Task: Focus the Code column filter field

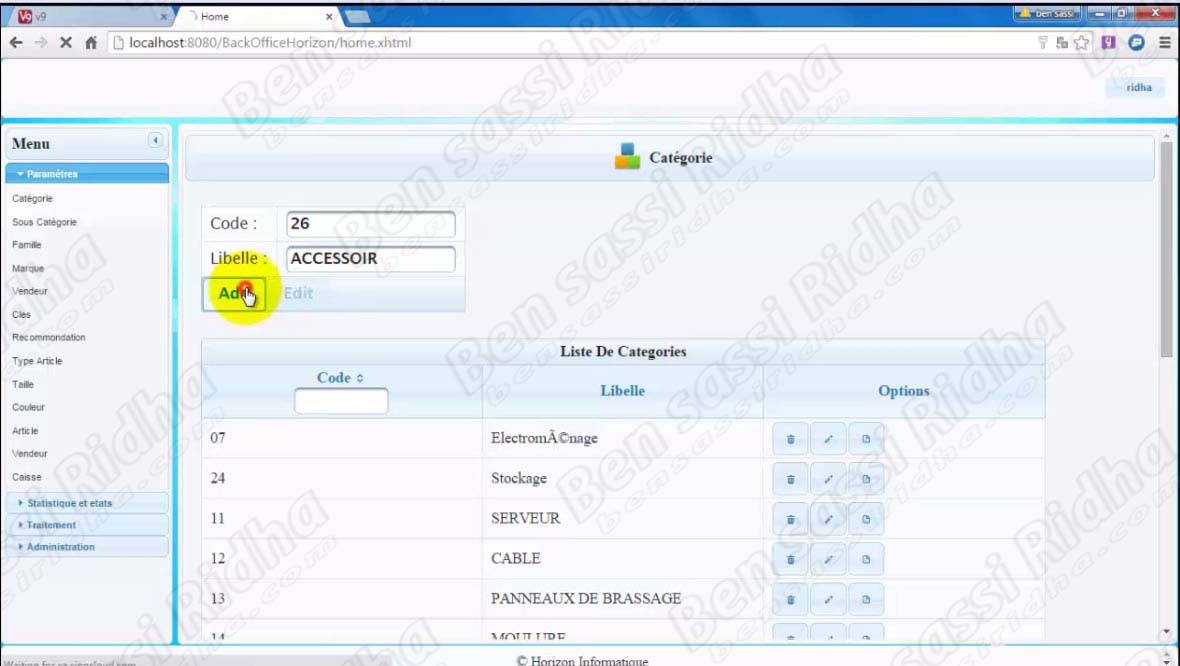Action: [341, 401]
